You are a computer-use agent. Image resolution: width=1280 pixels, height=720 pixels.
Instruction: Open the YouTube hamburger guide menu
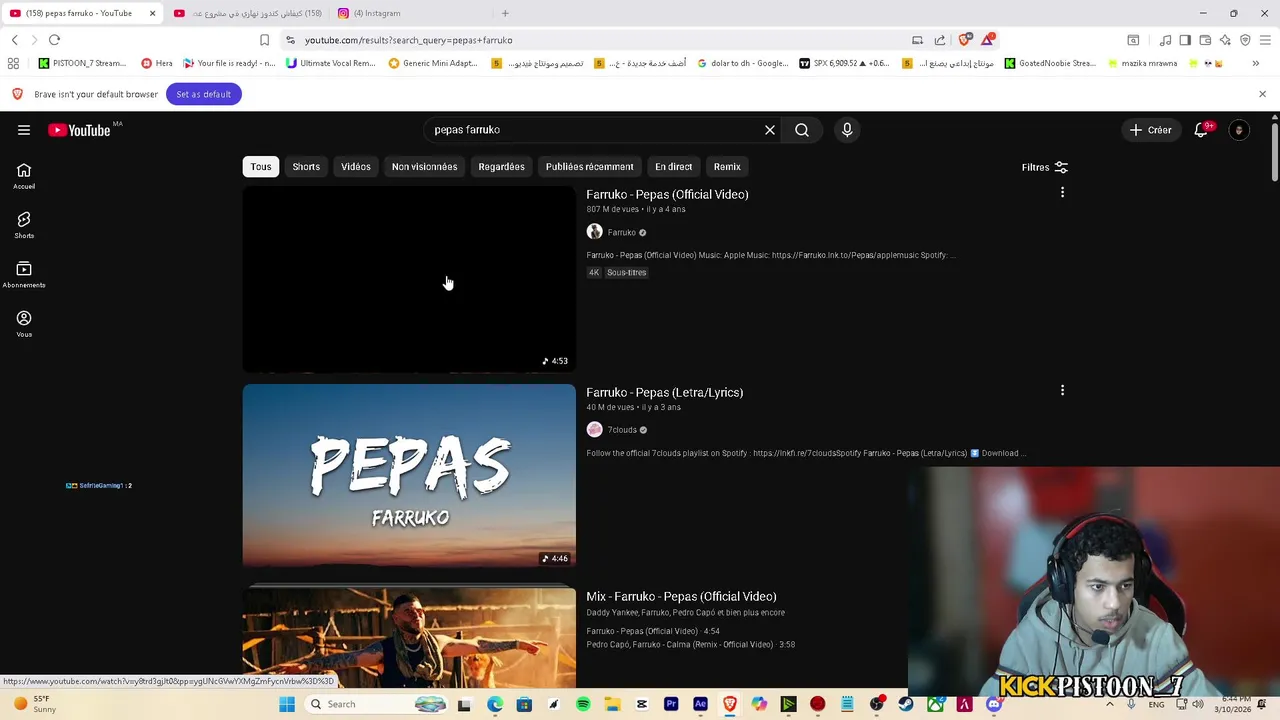24,130
